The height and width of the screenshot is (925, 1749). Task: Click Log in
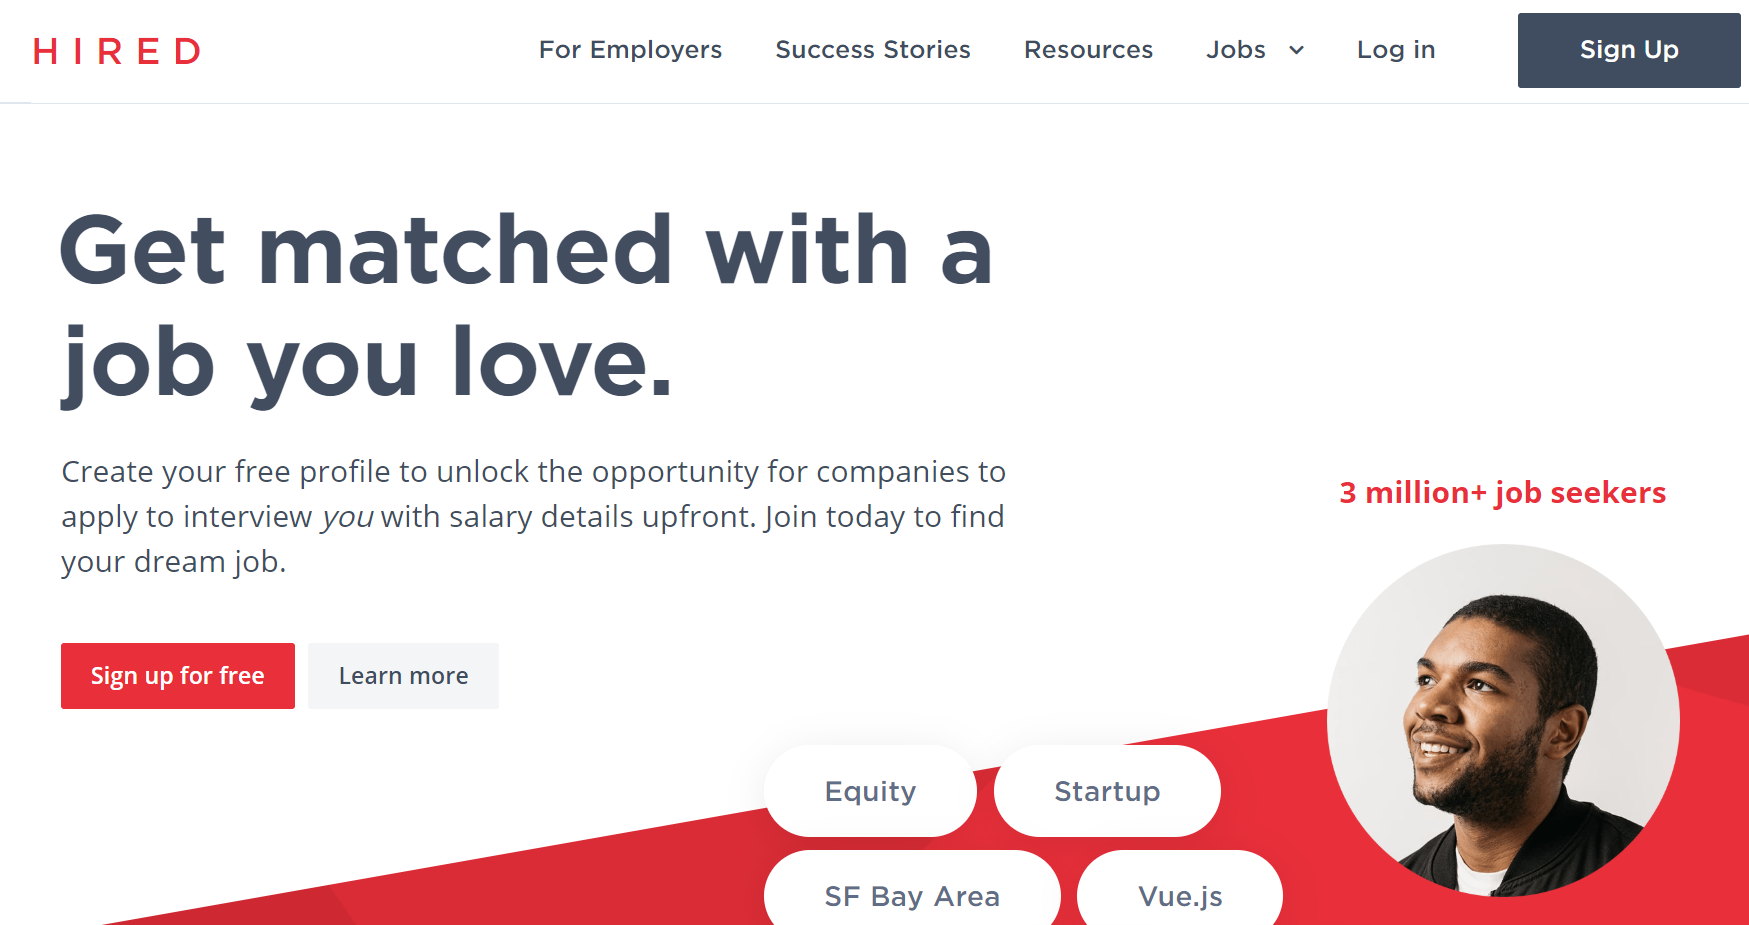click(1395, 50)
